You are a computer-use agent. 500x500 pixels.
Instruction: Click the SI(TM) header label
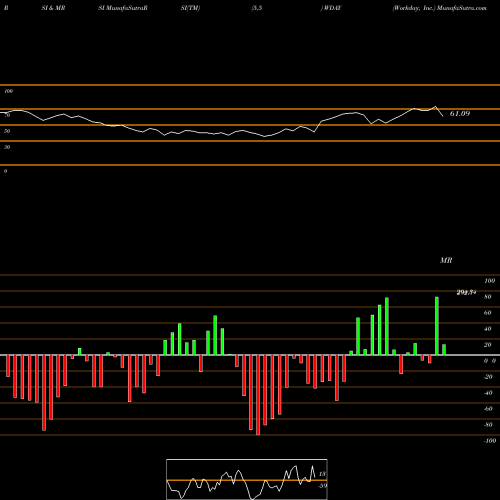pos(190,8)
